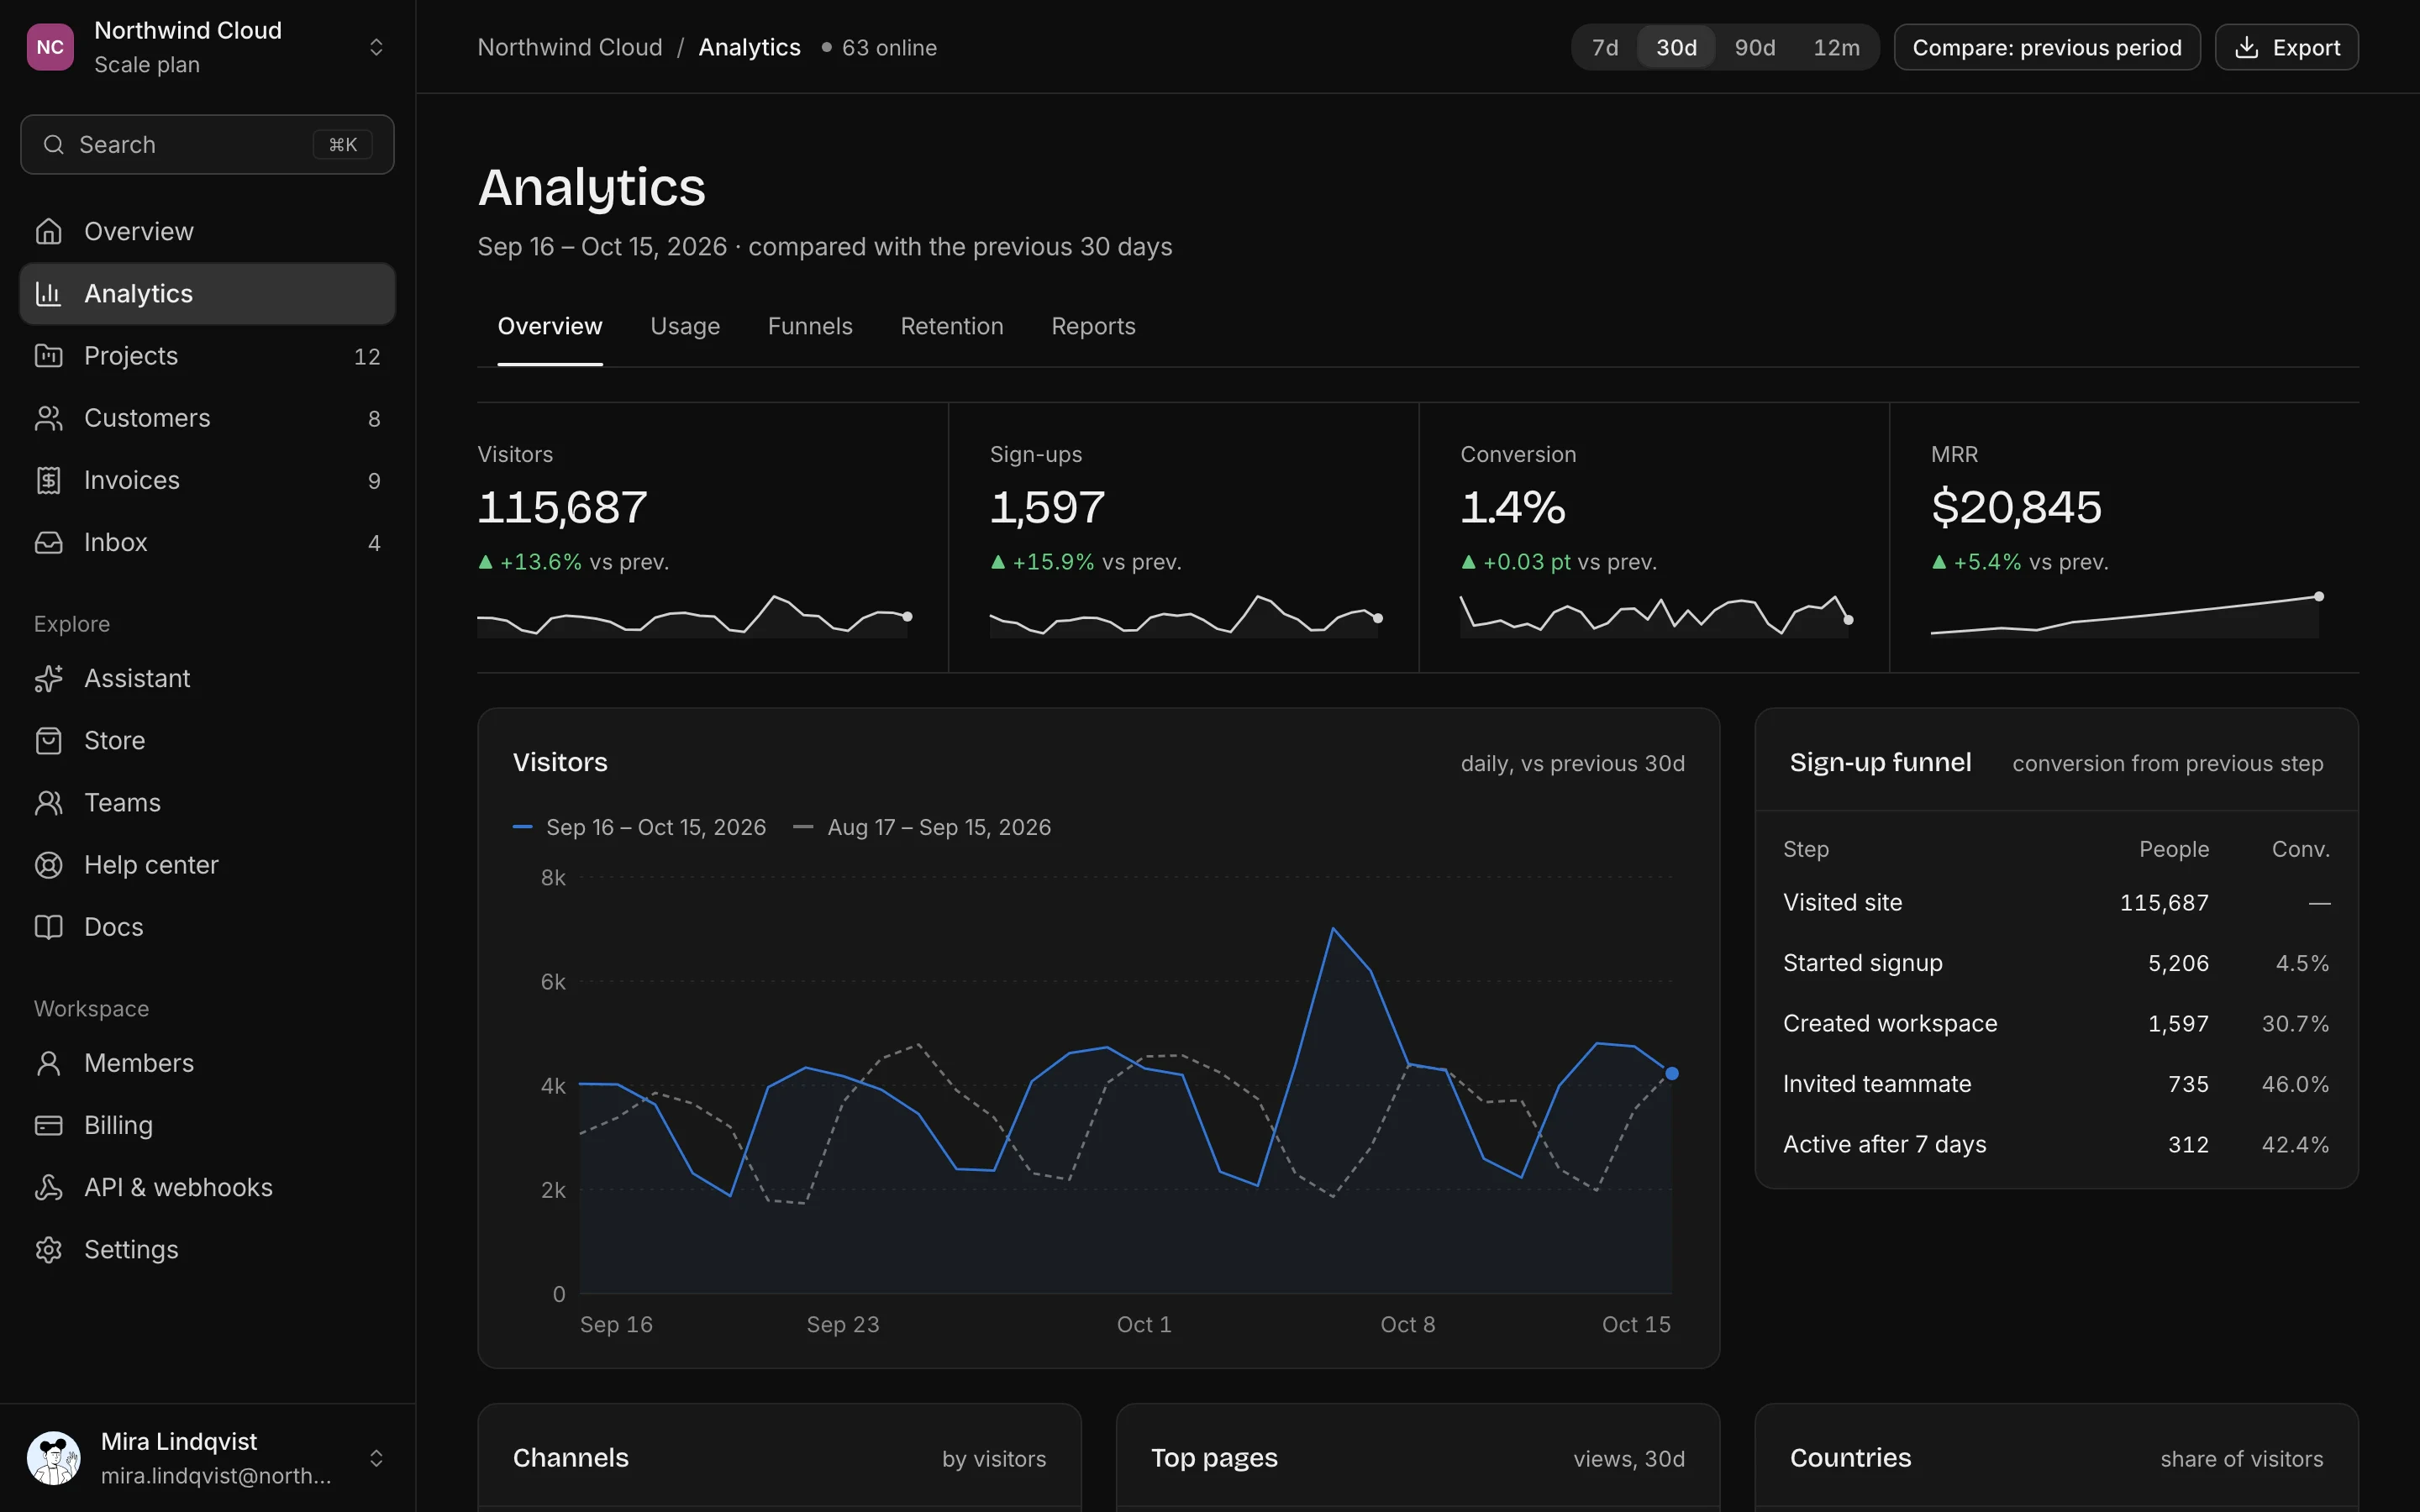Click the Docs book icon
Viewport: 2420px width, 1512px height.
[48, 927]
